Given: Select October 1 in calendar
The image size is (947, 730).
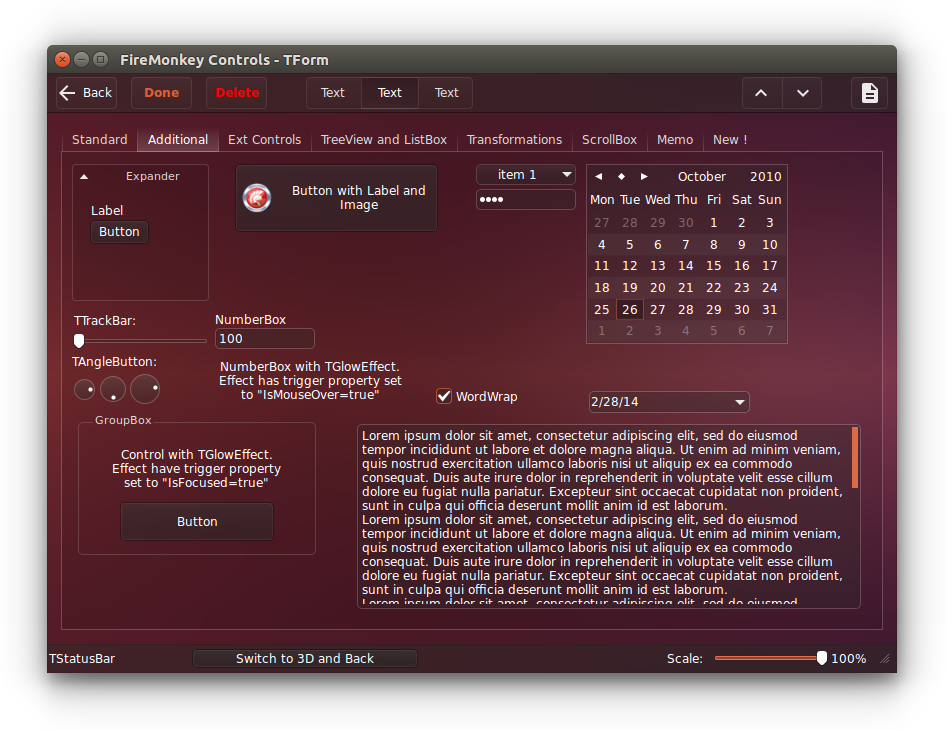Looking at the screenshot, I should 713,223.
